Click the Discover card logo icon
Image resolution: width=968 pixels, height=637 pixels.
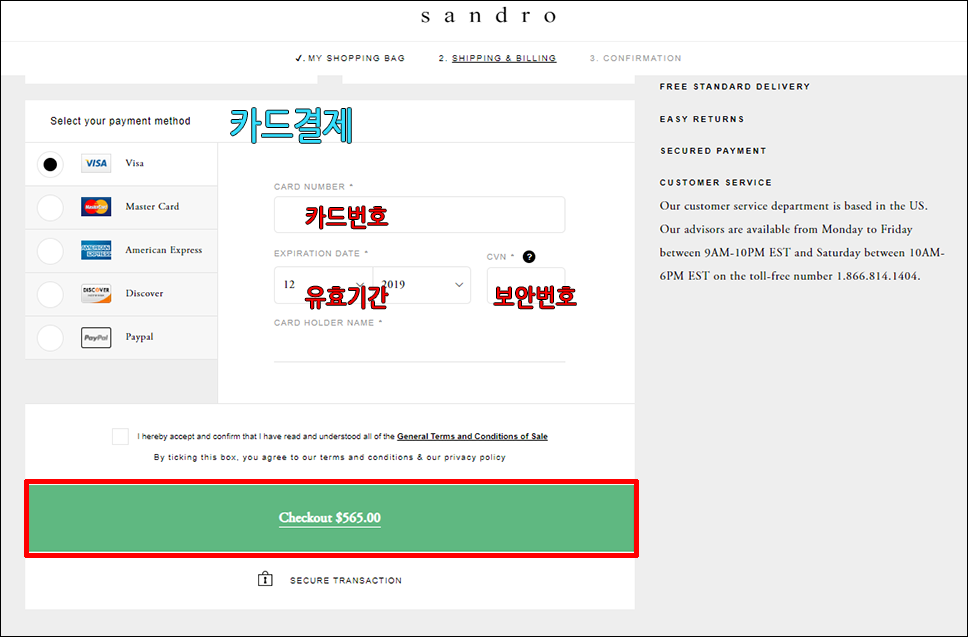96,293
